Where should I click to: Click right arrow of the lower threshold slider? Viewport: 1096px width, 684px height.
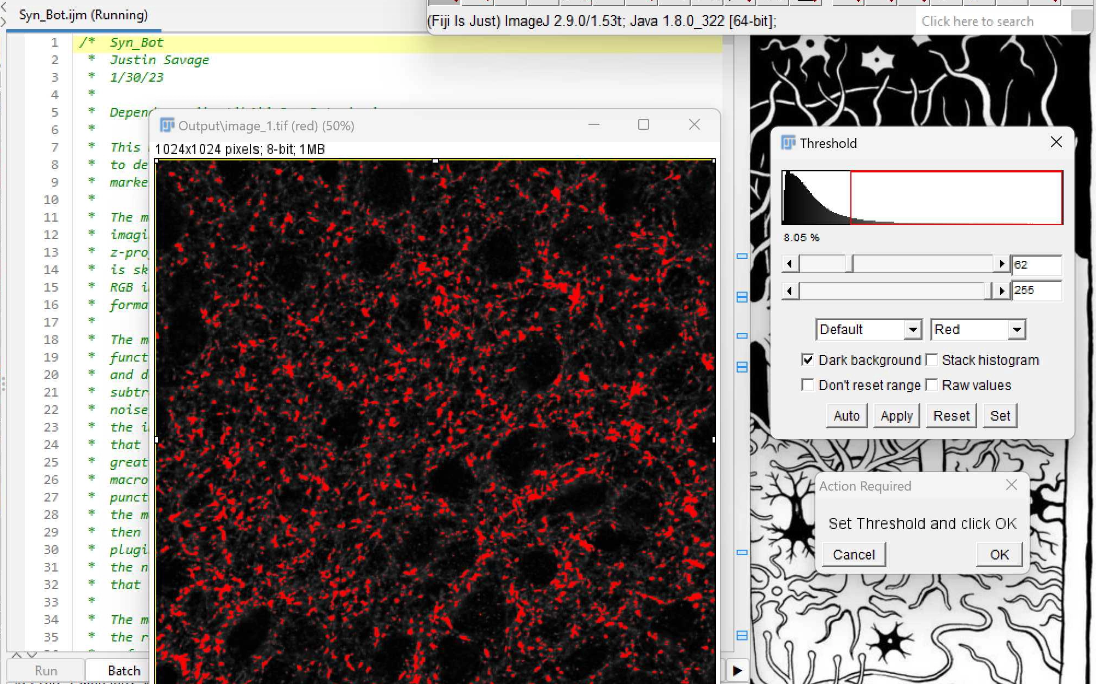click(1001, 264)
